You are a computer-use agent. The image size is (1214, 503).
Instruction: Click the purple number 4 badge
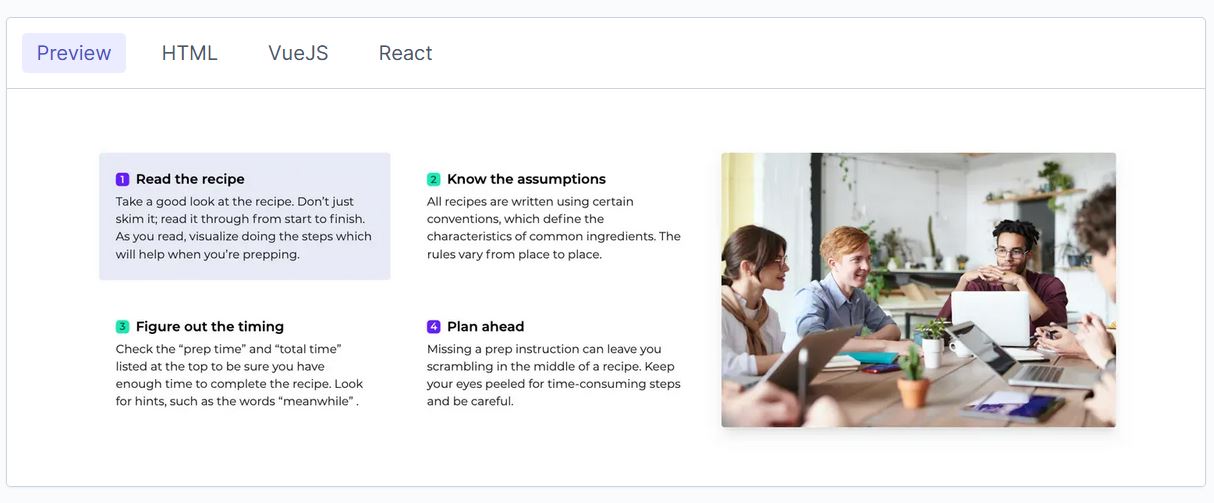433,327
